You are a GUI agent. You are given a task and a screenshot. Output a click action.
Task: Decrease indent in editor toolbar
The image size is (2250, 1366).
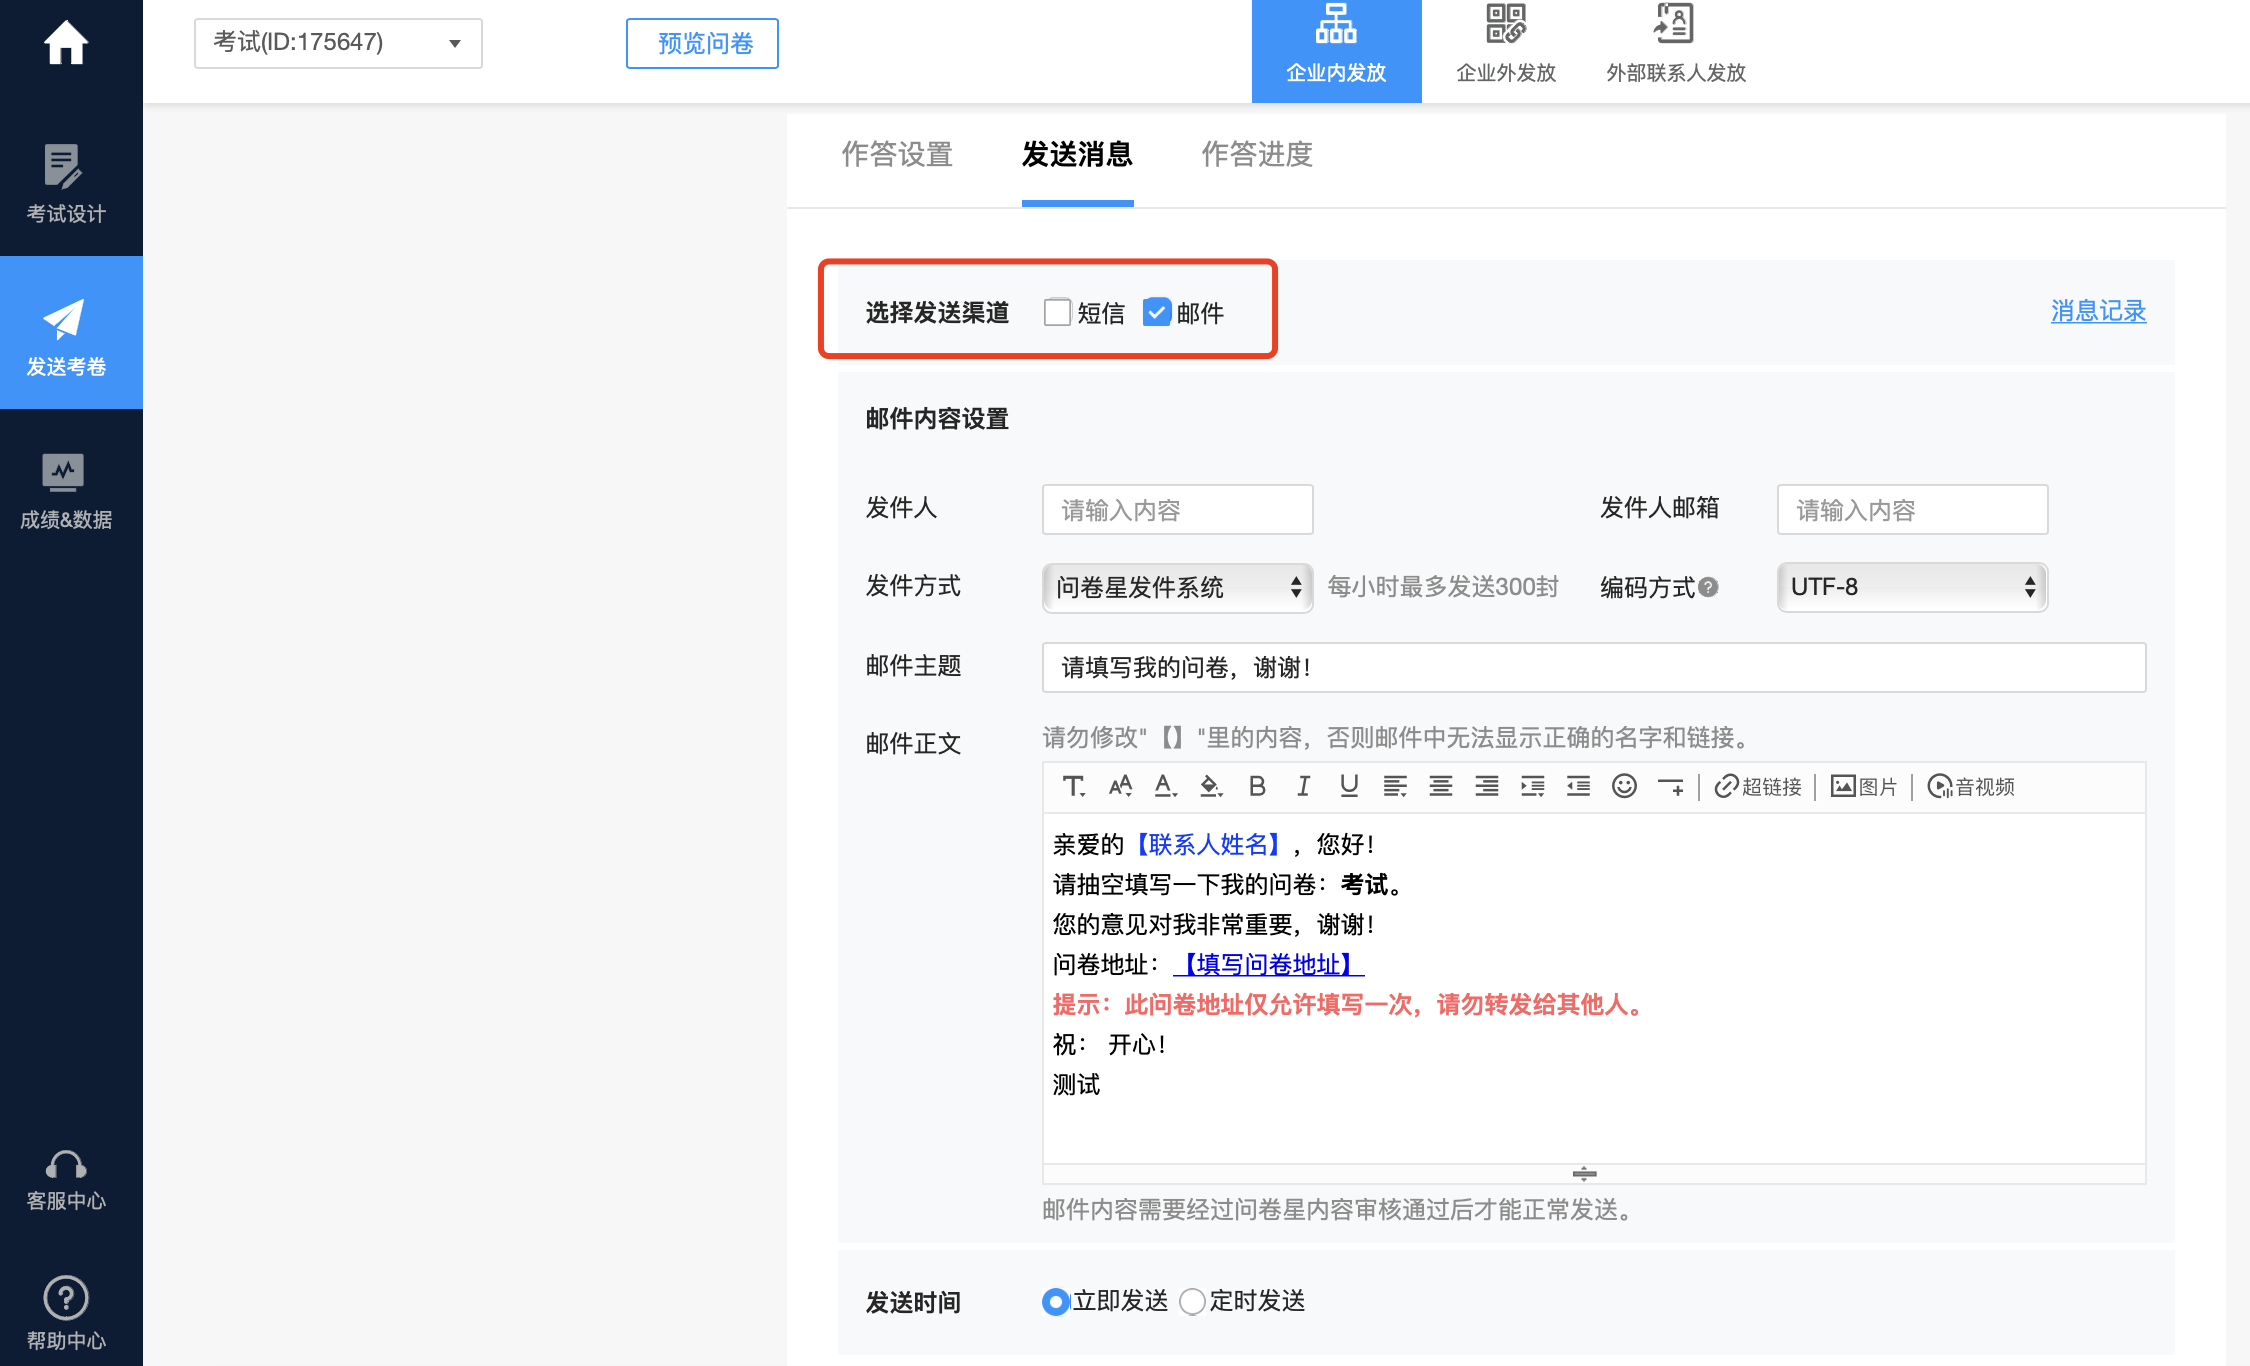(1579, 787)
